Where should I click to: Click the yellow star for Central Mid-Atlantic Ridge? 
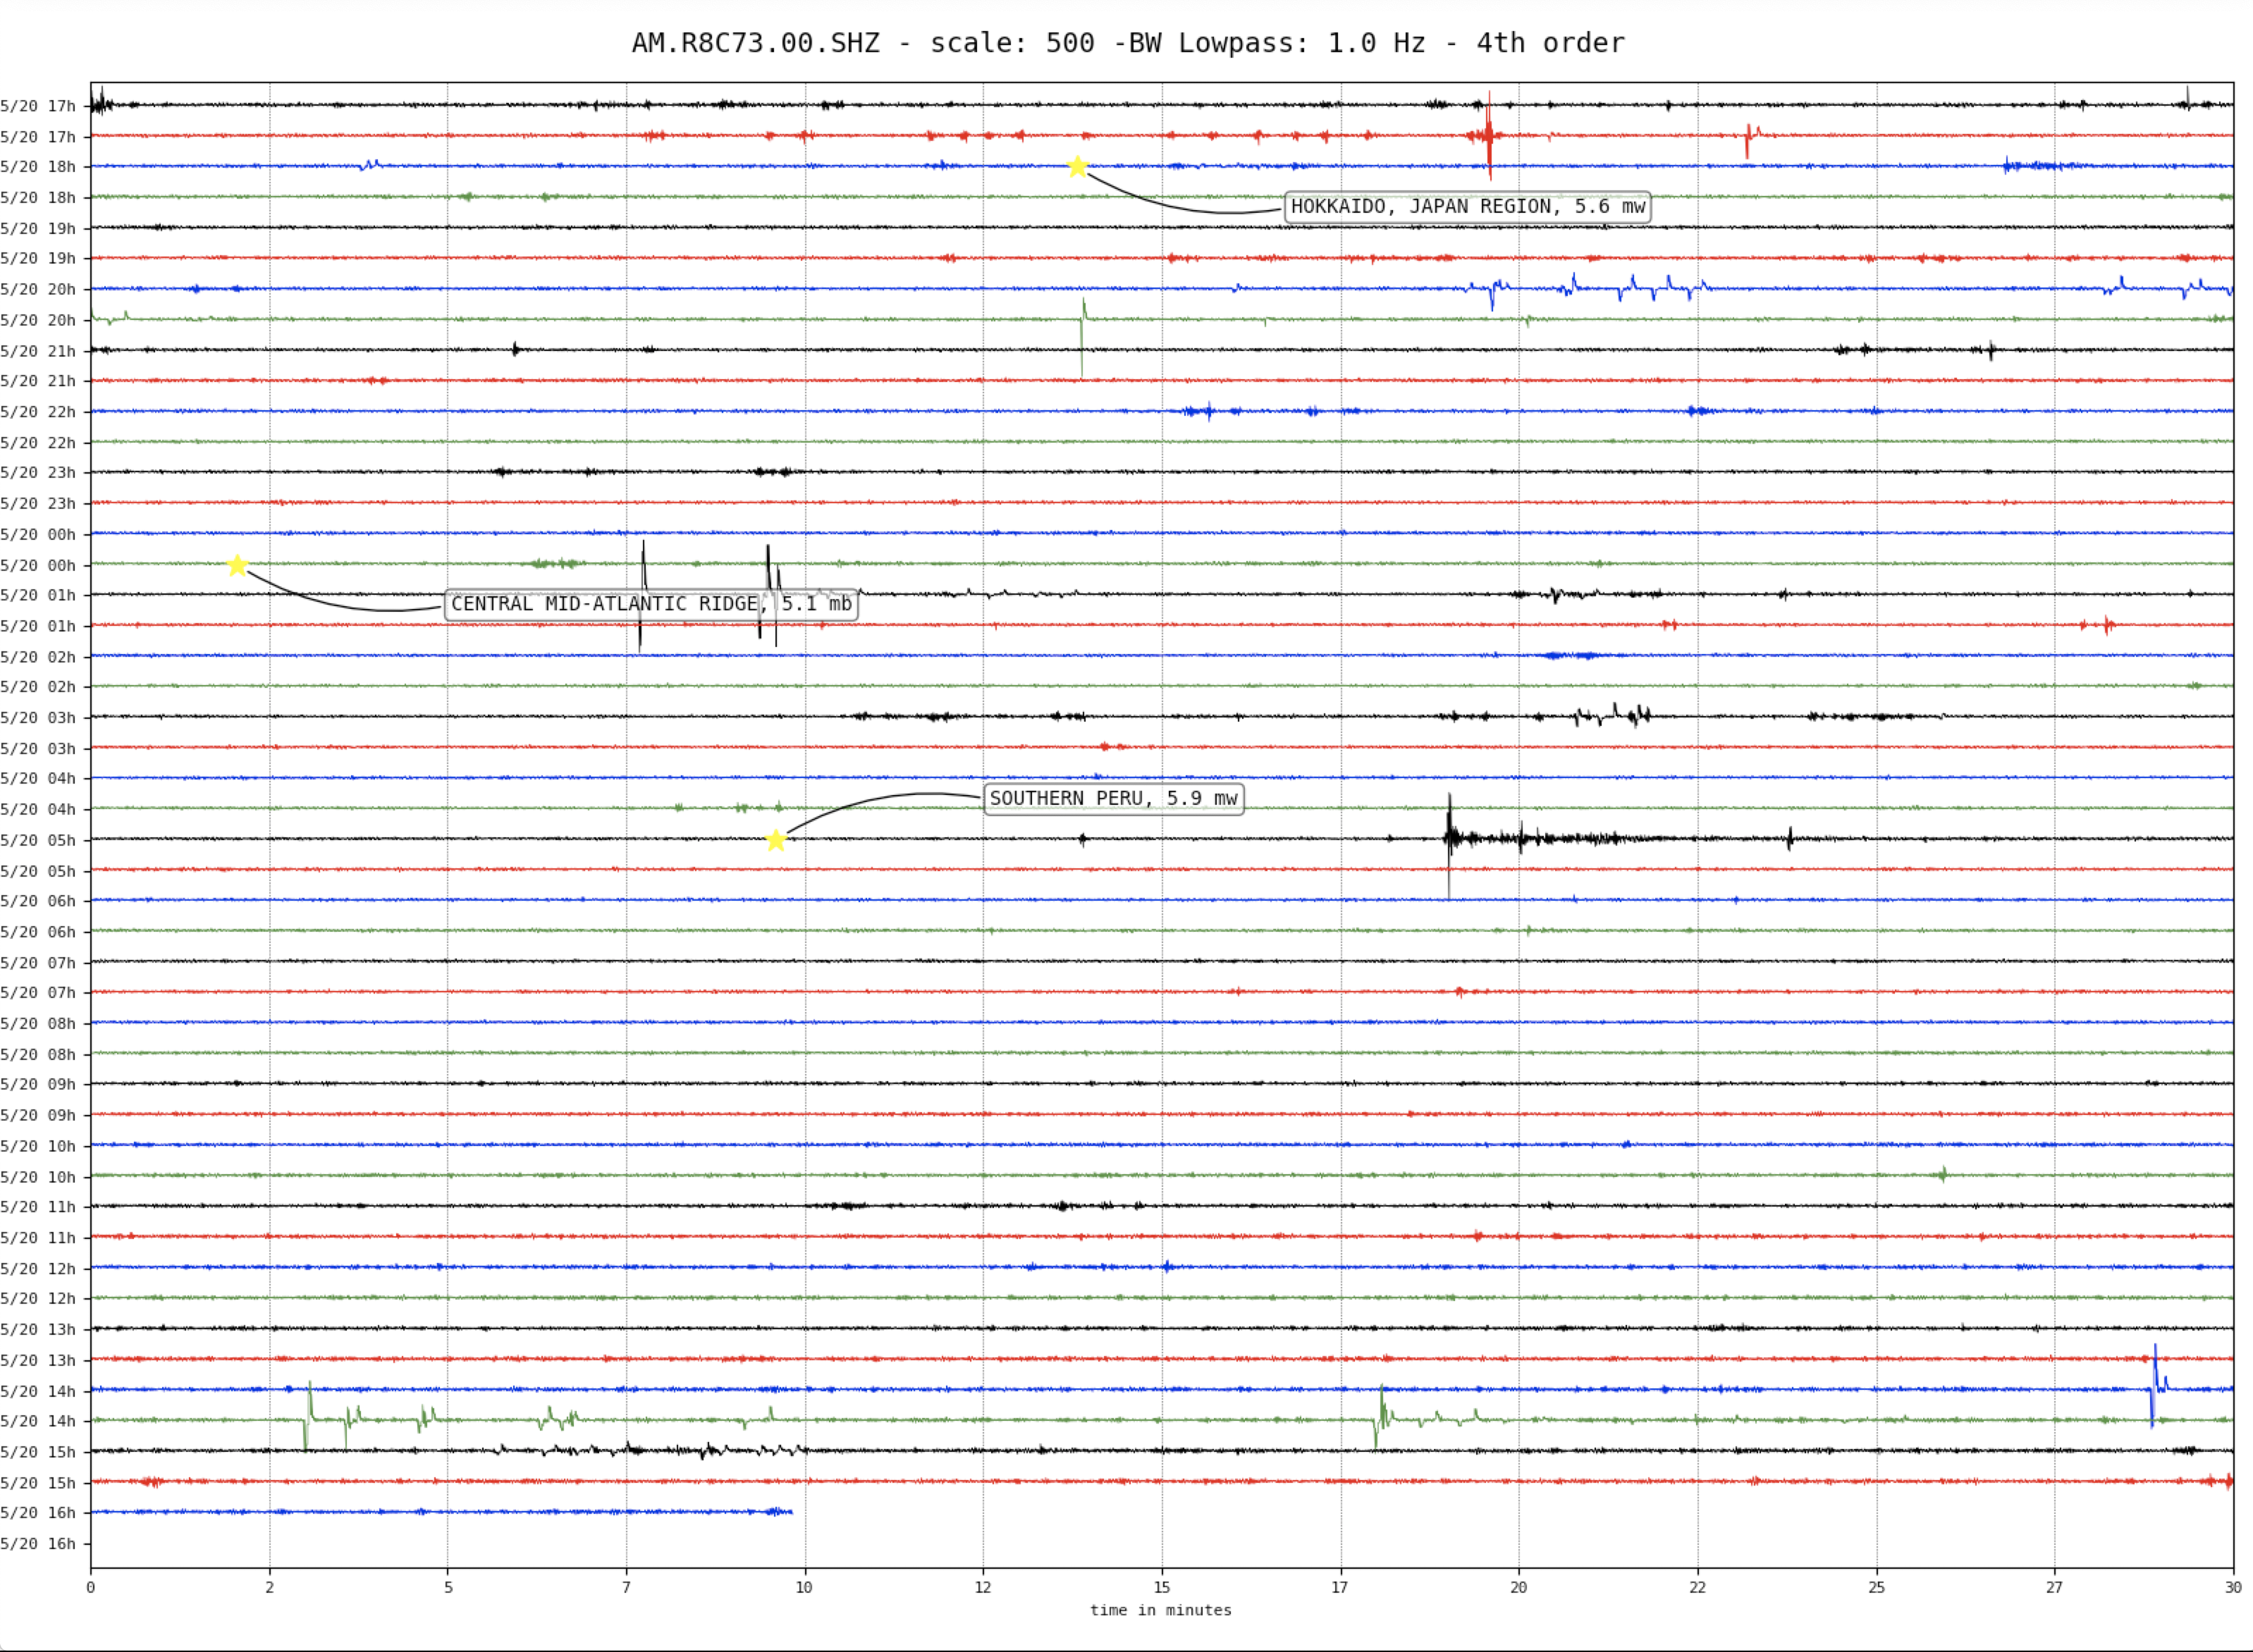(x=237, y=565)
